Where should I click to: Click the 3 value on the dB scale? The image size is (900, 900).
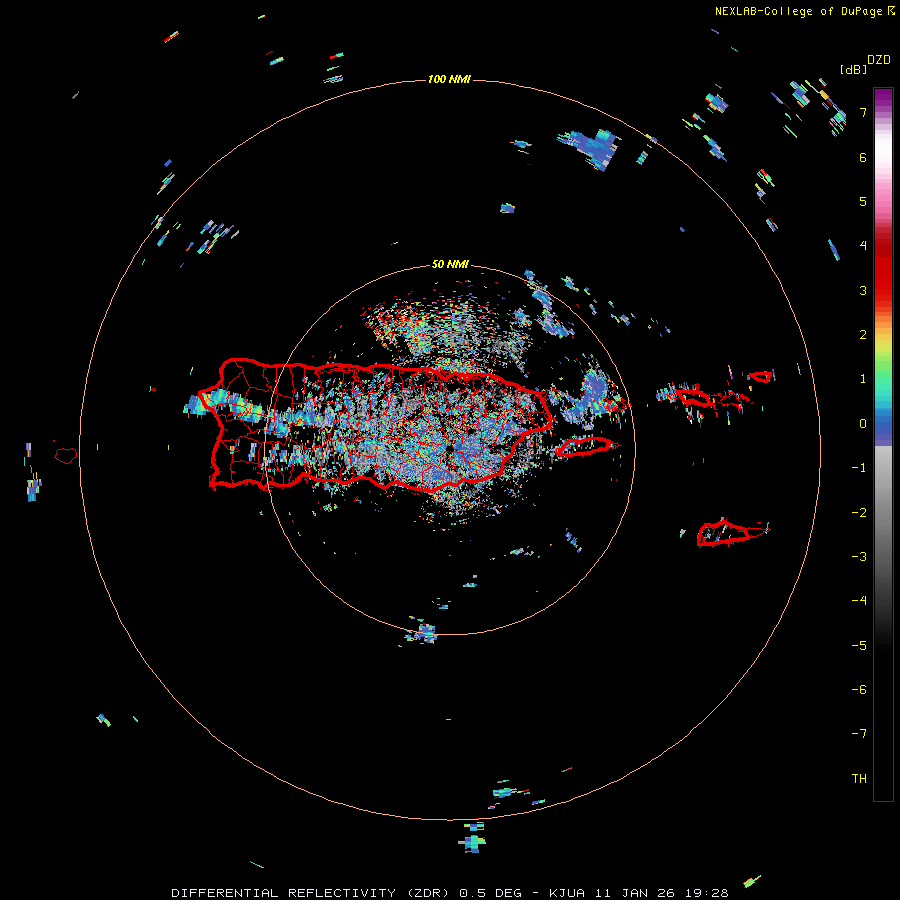pos(863,290)
